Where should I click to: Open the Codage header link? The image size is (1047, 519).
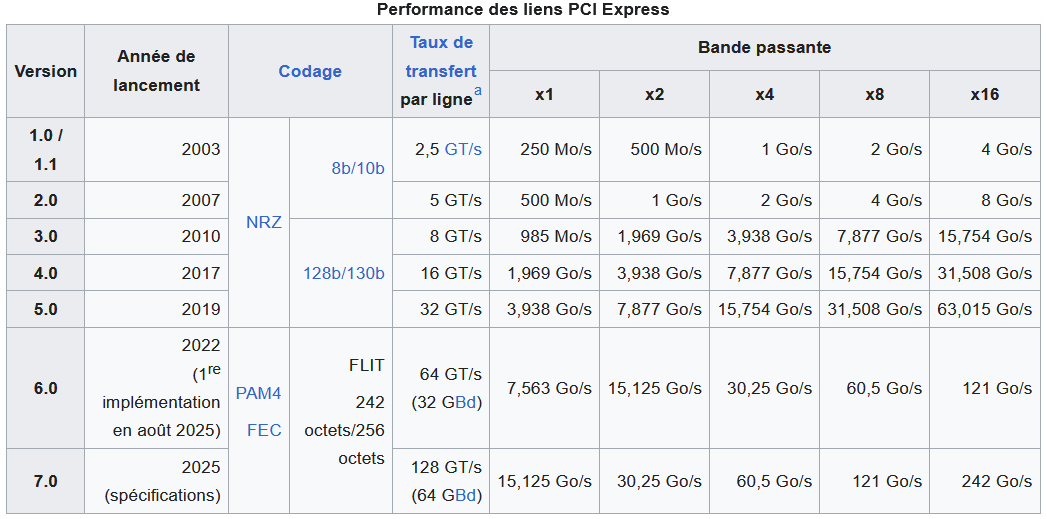[x=310, y=71]
